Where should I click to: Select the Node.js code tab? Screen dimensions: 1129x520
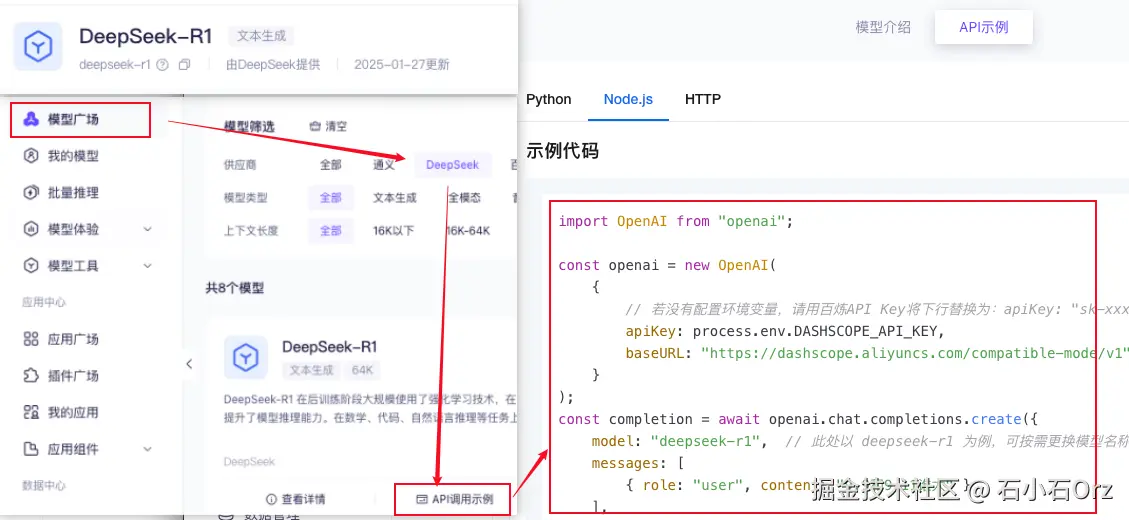628,99
